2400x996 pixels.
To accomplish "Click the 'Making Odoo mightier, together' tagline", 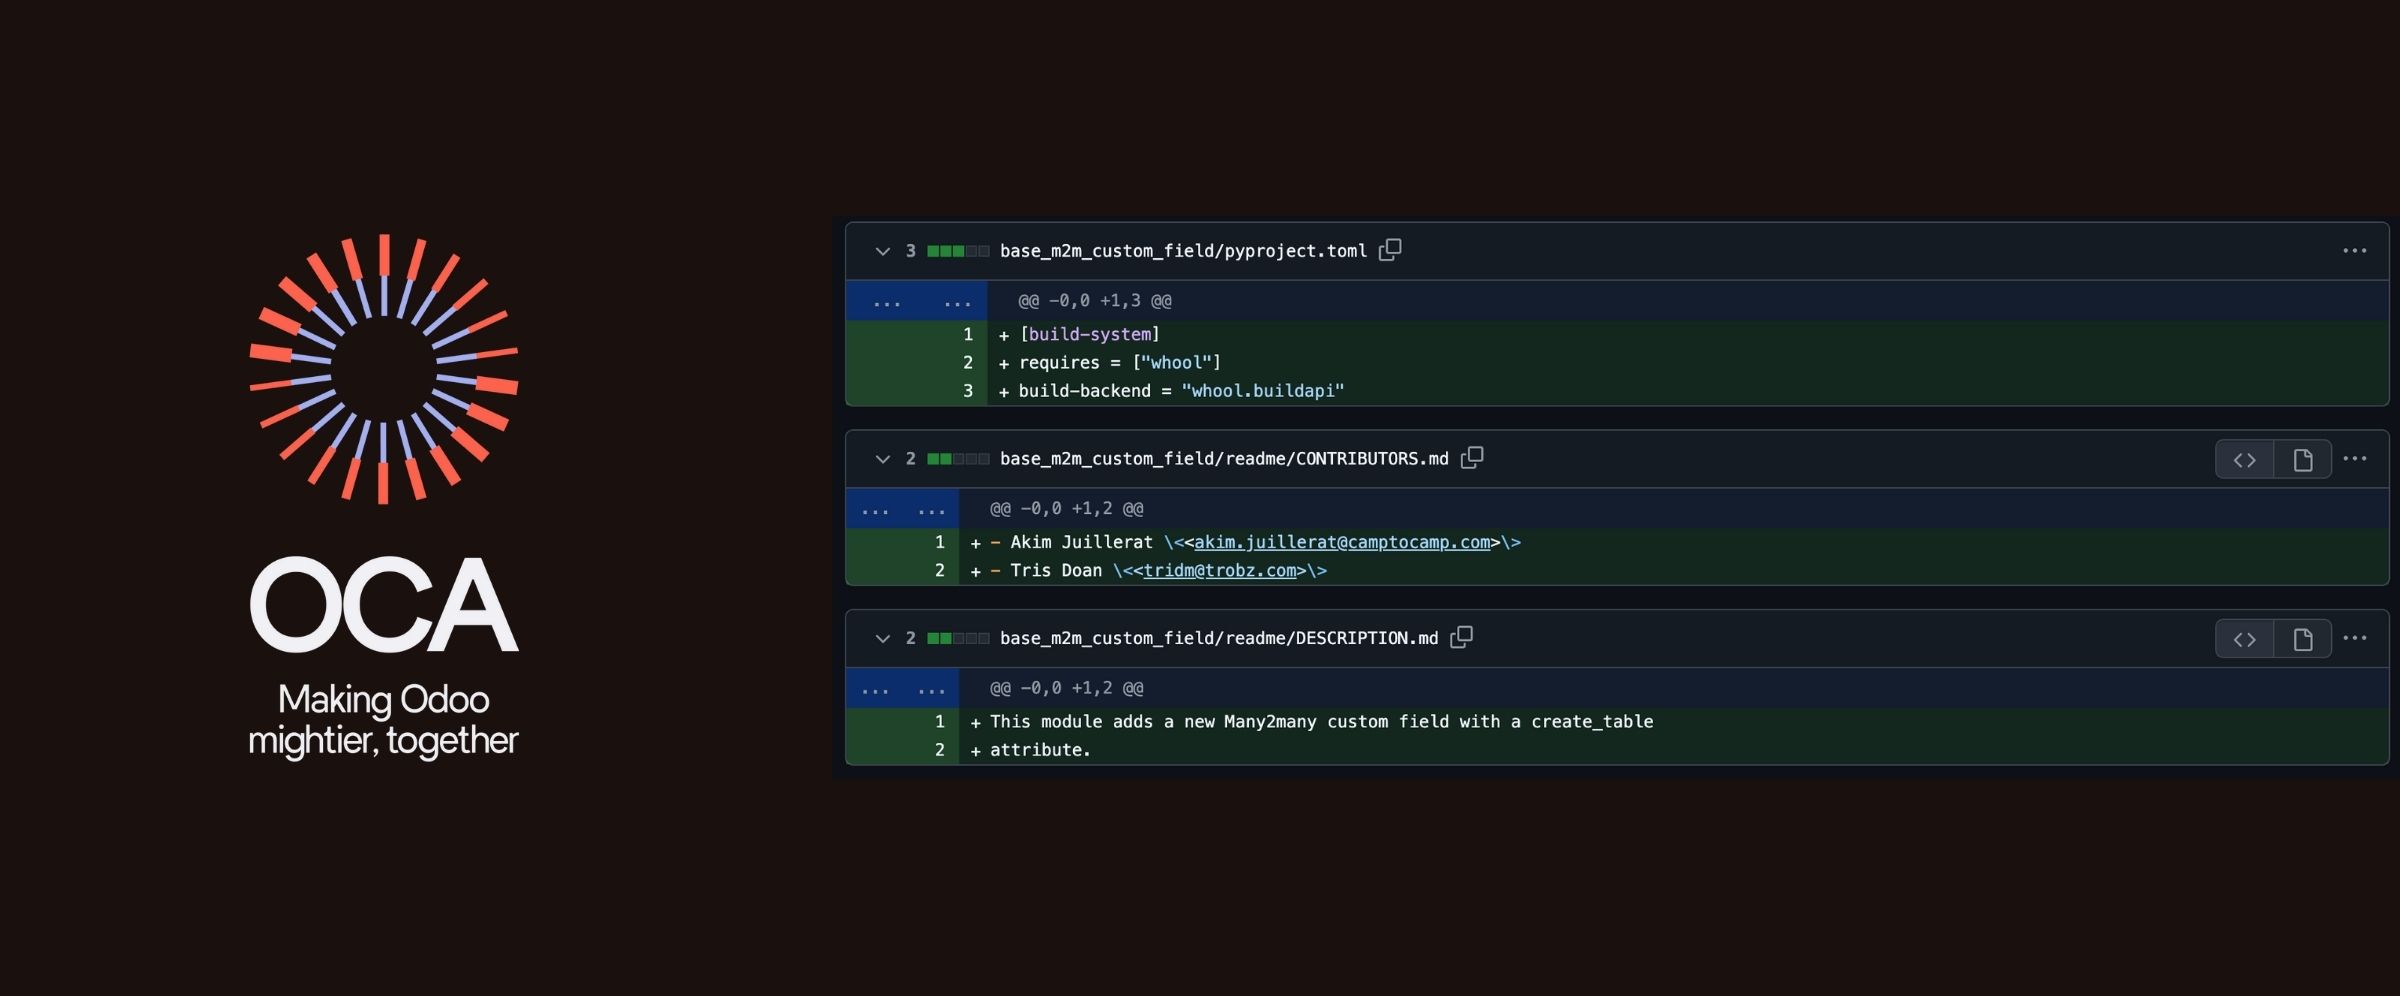I will (383, 720).
